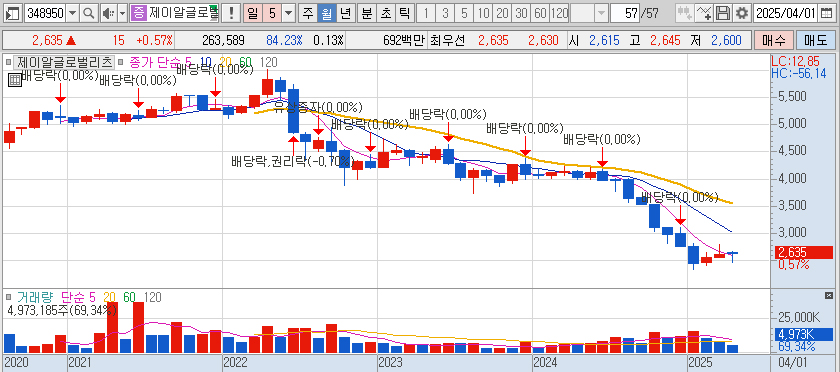The width and height of the screenshot is (840, 372).
Task: Select 분 (minute) chart period
Action: [366, 13]
